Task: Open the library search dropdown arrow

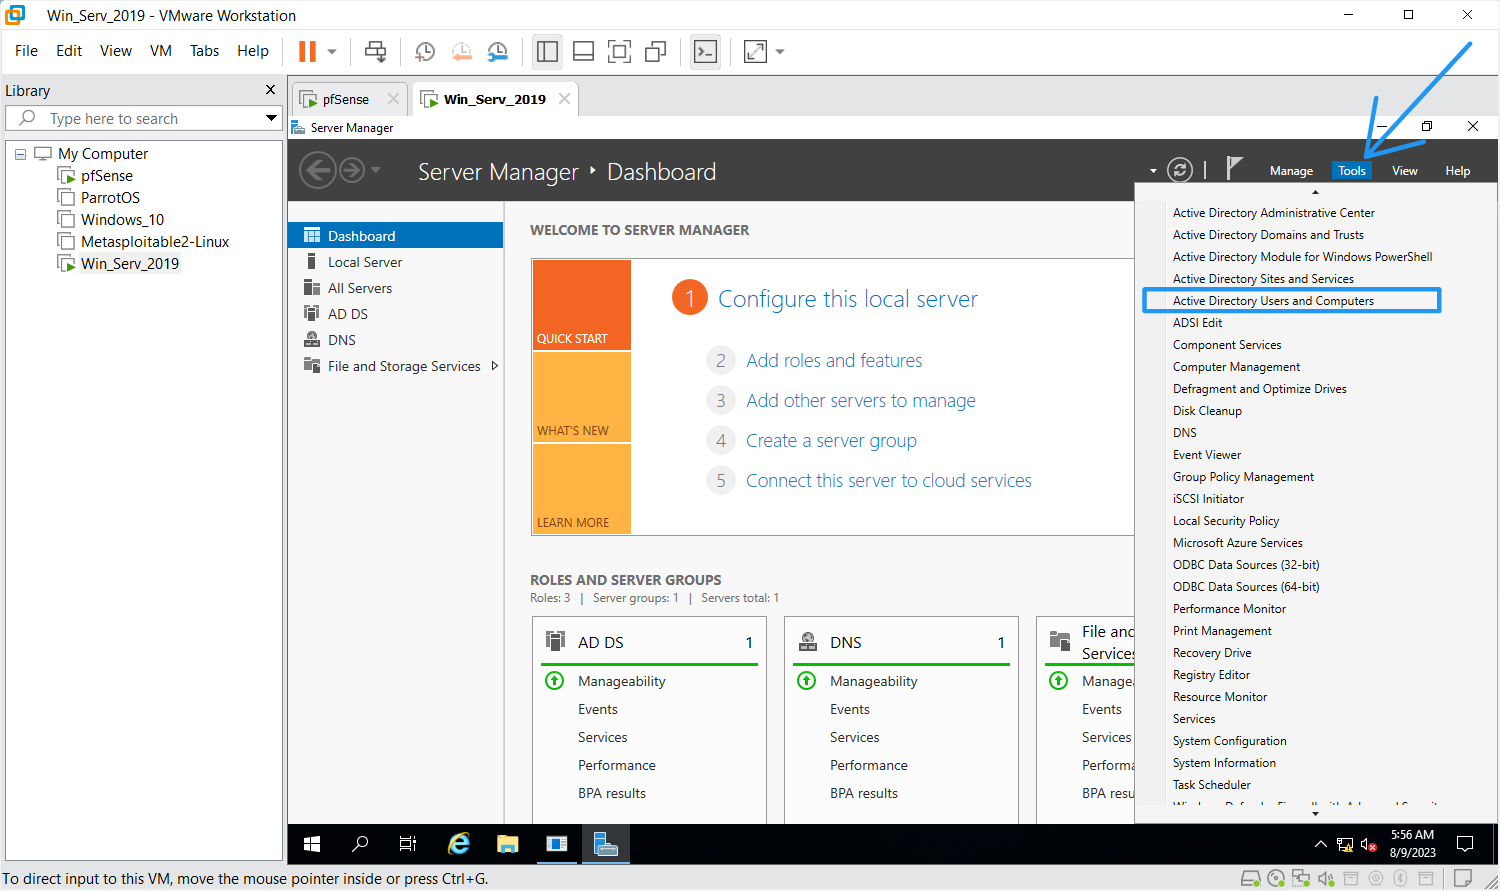Action: tap(271, 118)
